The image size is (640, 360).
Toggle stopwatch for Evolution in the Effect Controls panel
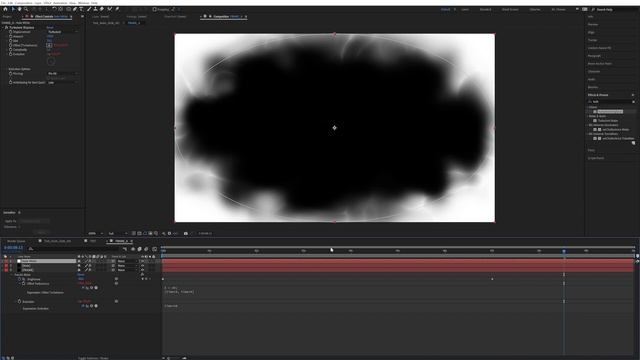tap(11, 54)
